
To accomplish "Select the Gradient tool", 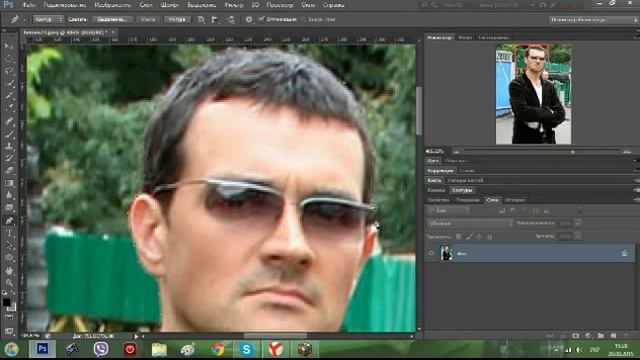I will click(x=9, y=183).
